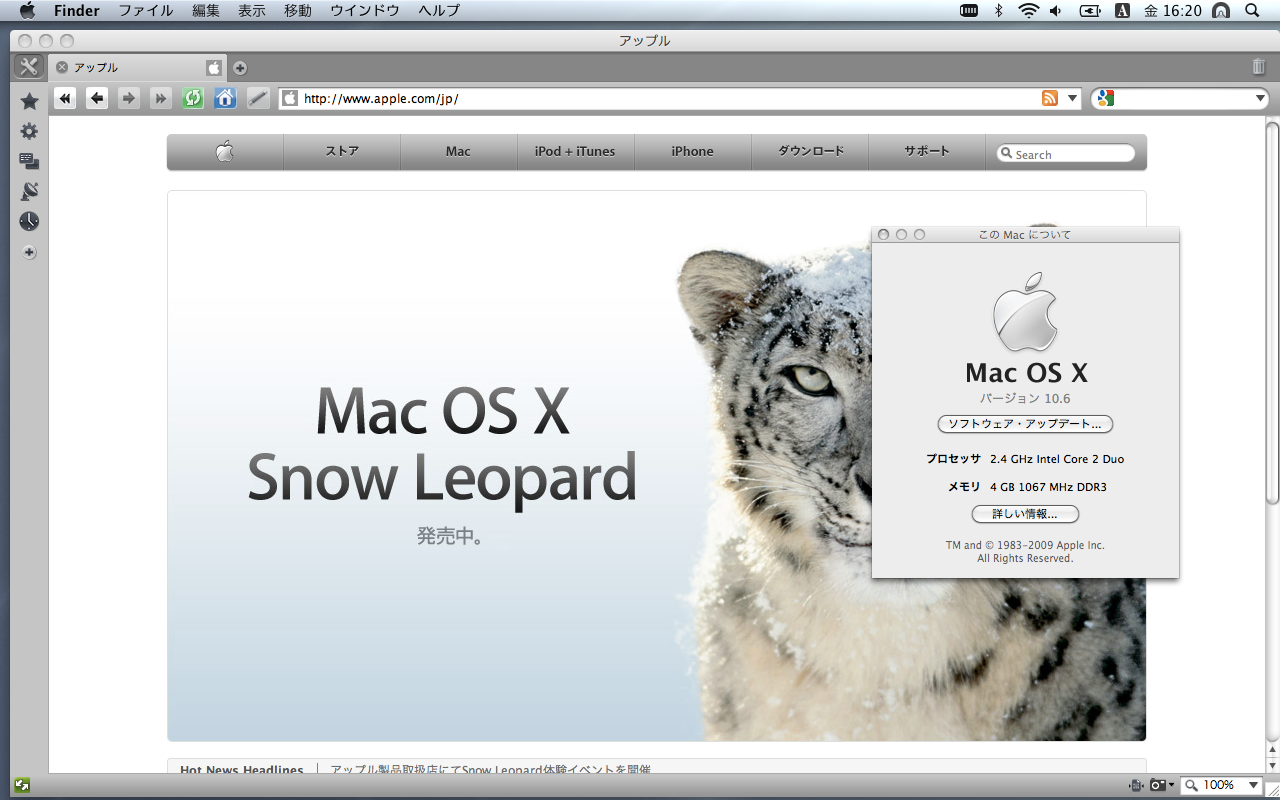Image resolution: width=1280 pixels, height=800 pixels.
Task: Open the 表示 menu
Action: [252, 11]
